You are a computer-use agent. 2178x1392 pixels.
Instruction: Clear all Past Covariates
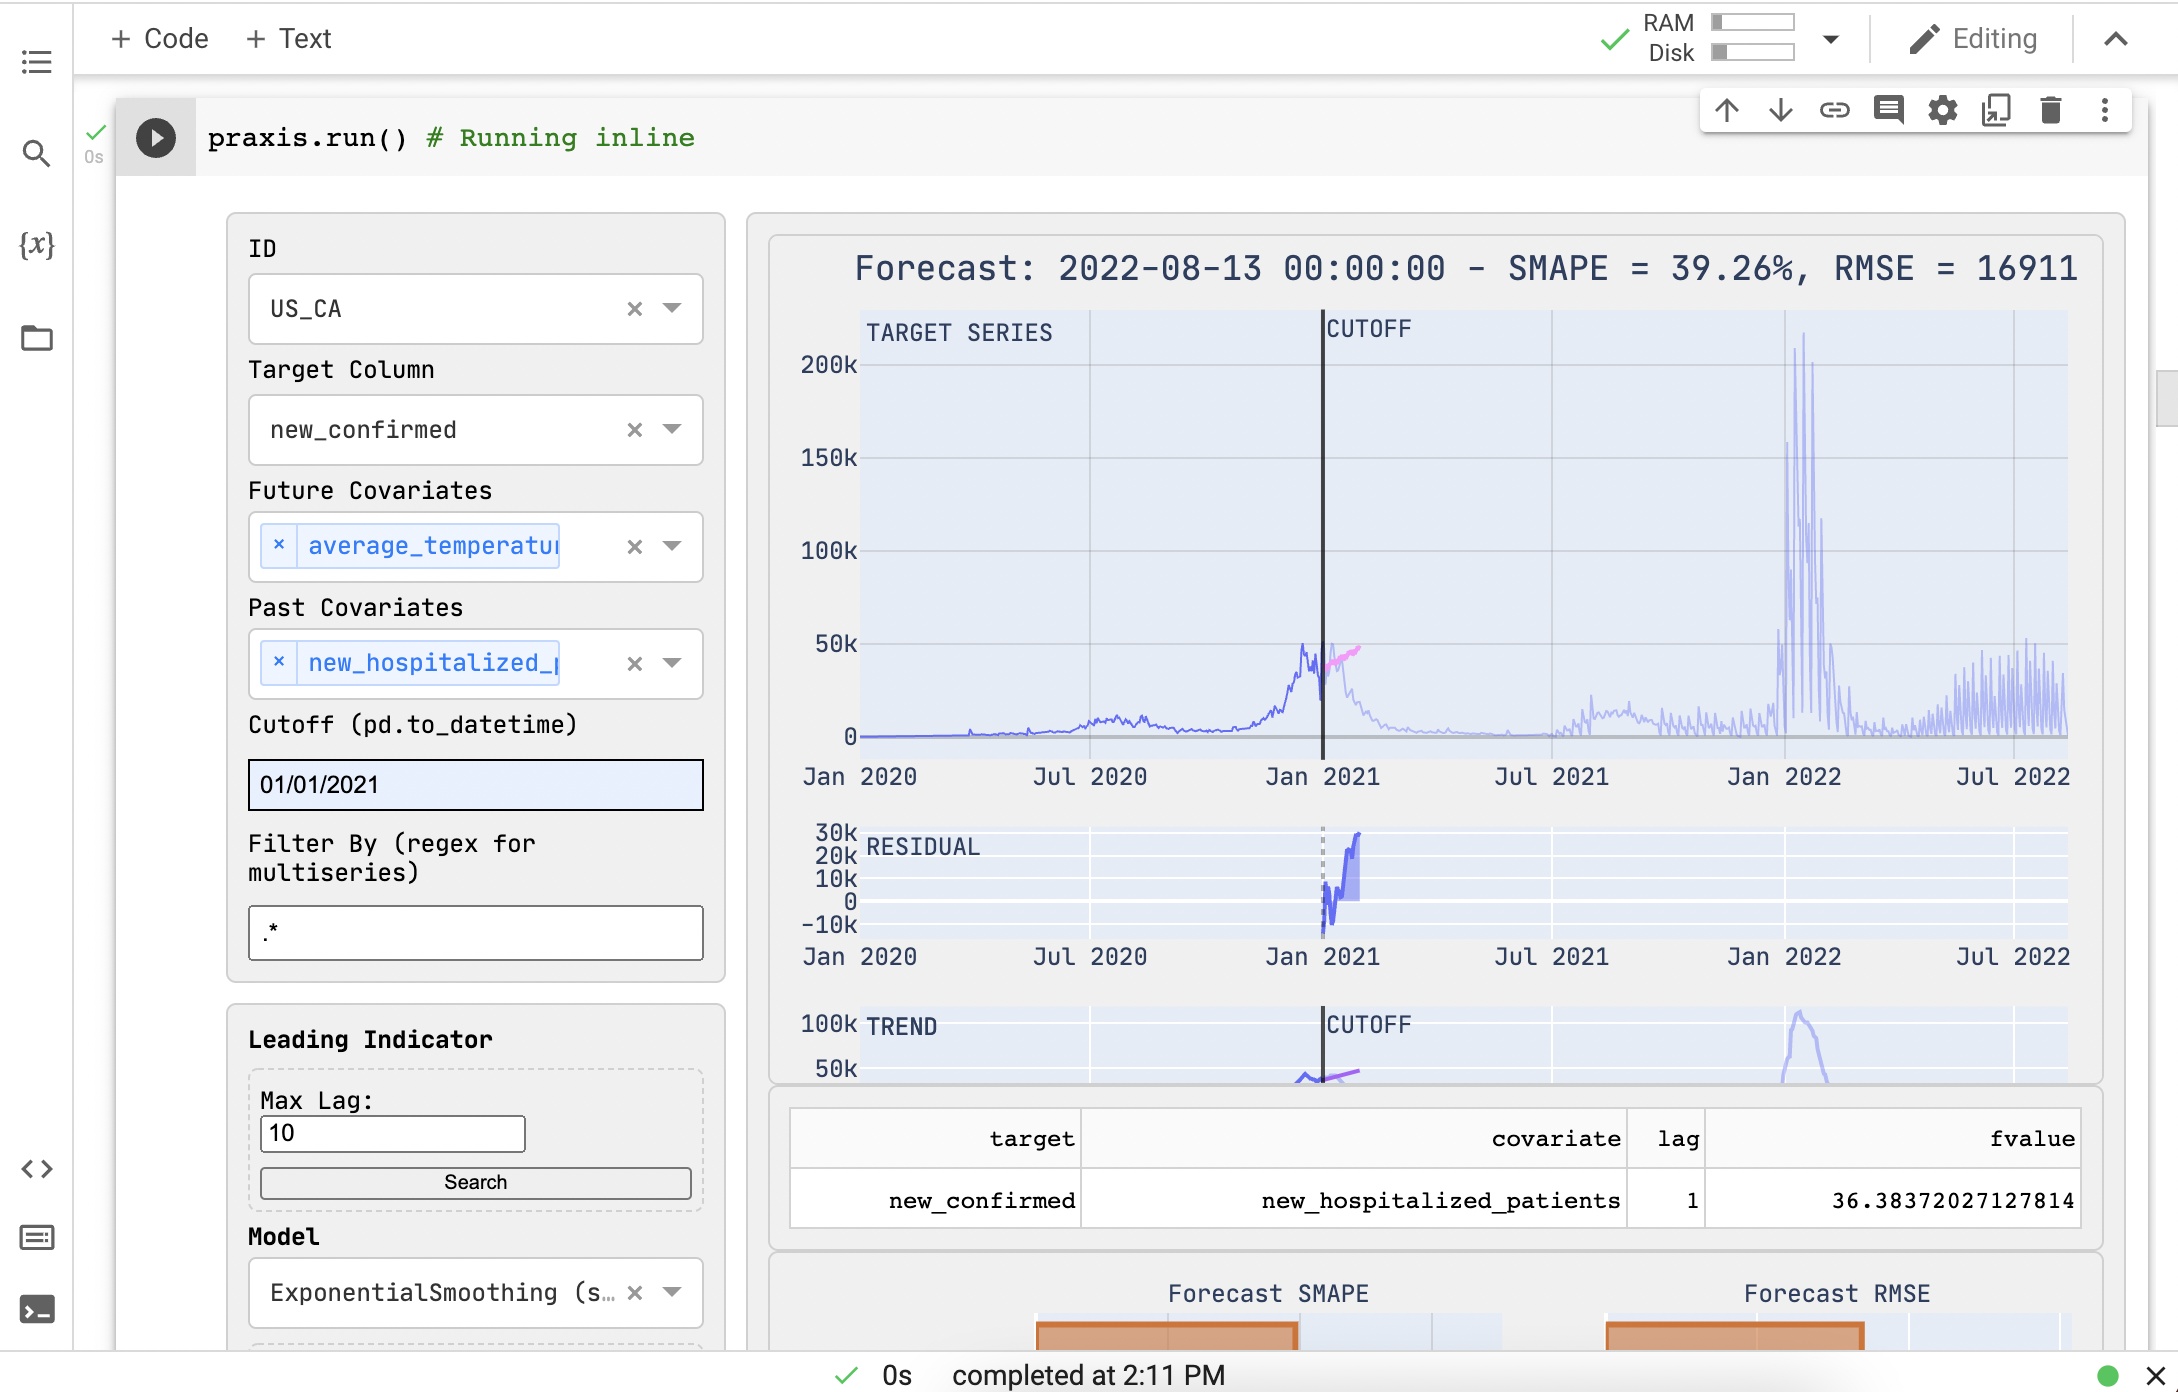coord(634,664)
